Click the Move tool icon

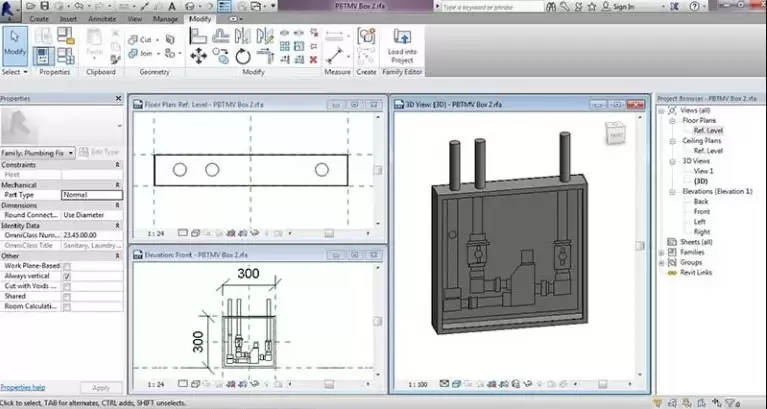tap(196, 56)
